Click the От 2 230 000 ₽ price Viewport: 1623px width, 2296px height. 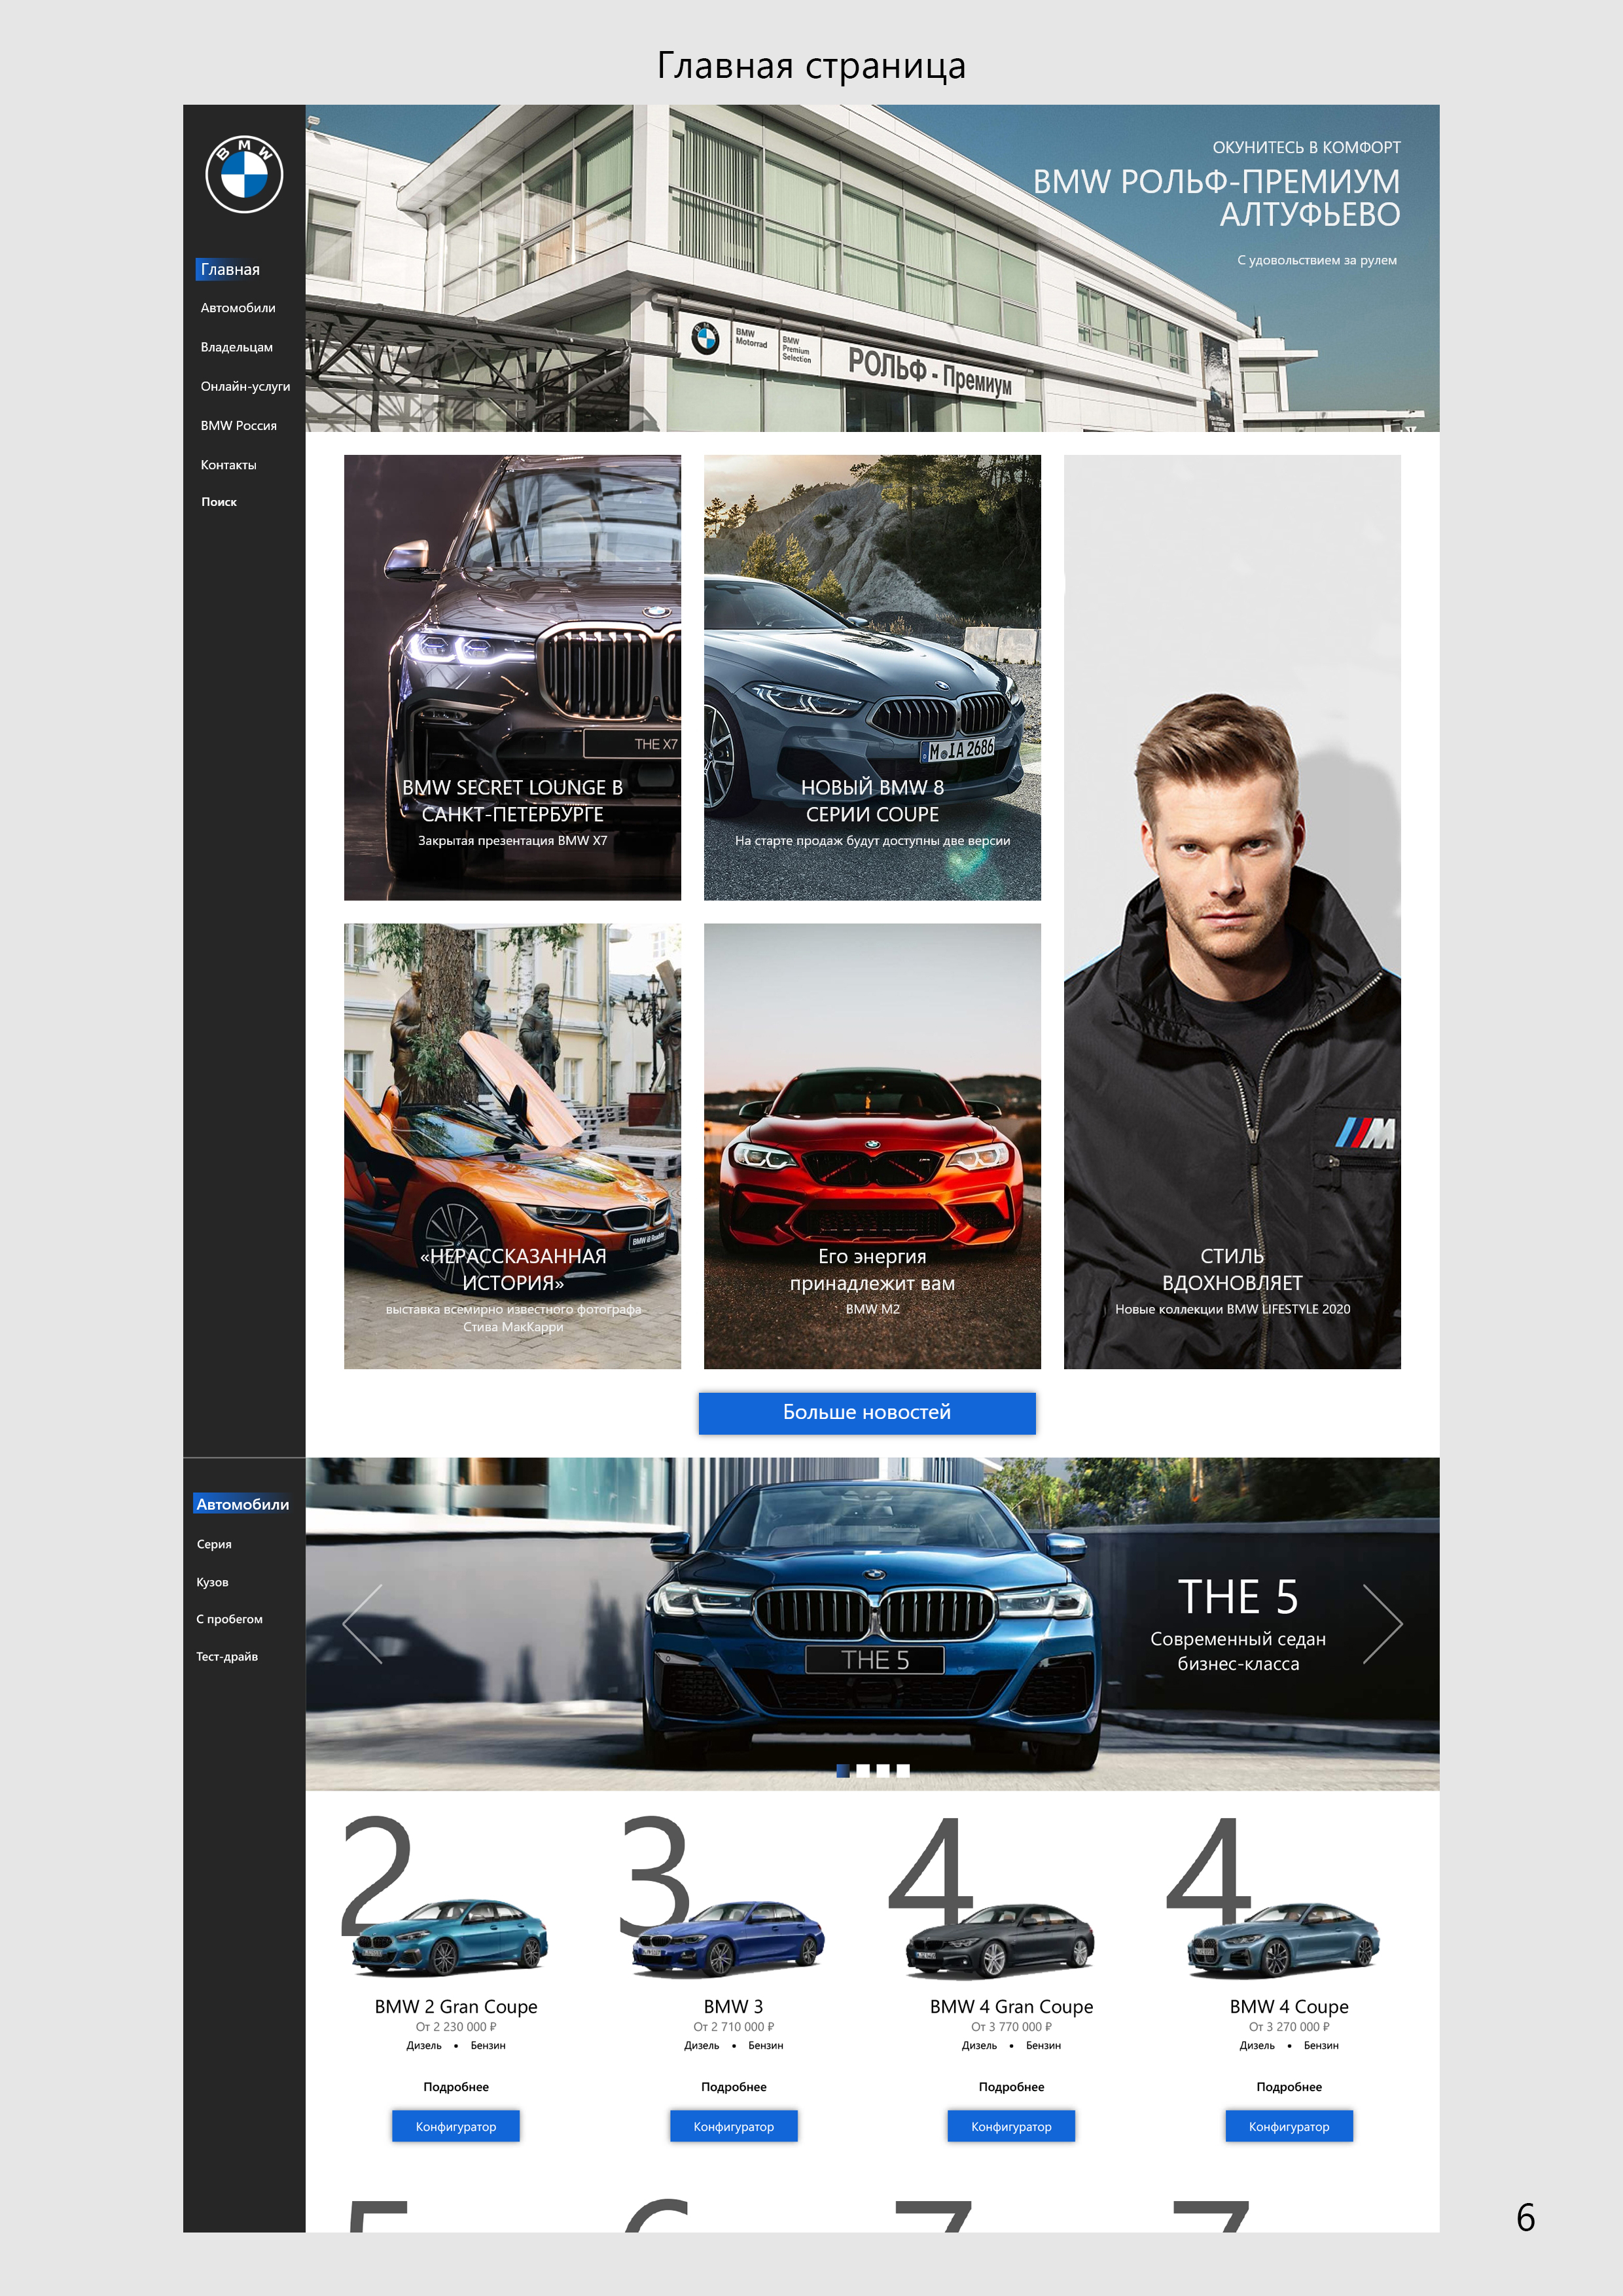[456, 2027]
